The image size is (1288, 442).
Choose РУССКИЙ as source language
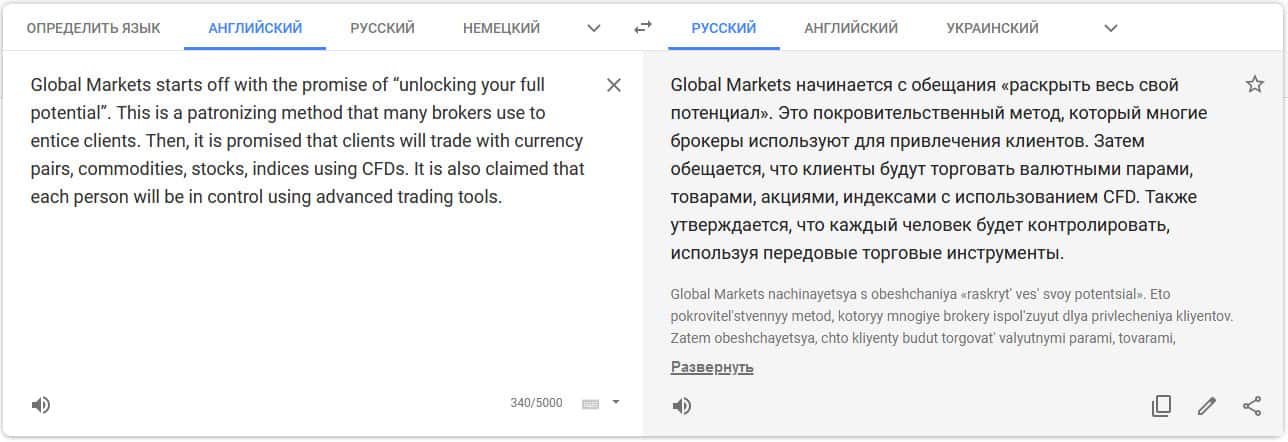[382, 28]
